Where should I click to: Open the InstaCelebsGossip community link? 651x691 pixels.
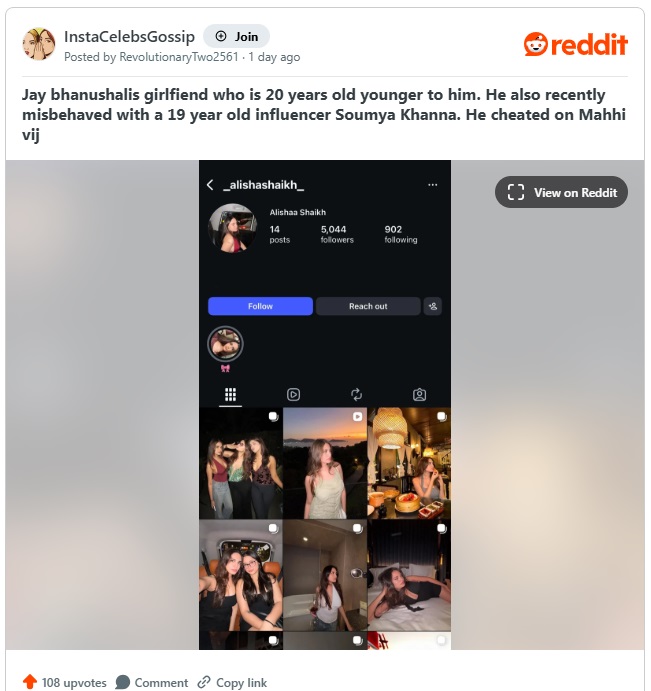pyautogui.click(x=129, y=37)
